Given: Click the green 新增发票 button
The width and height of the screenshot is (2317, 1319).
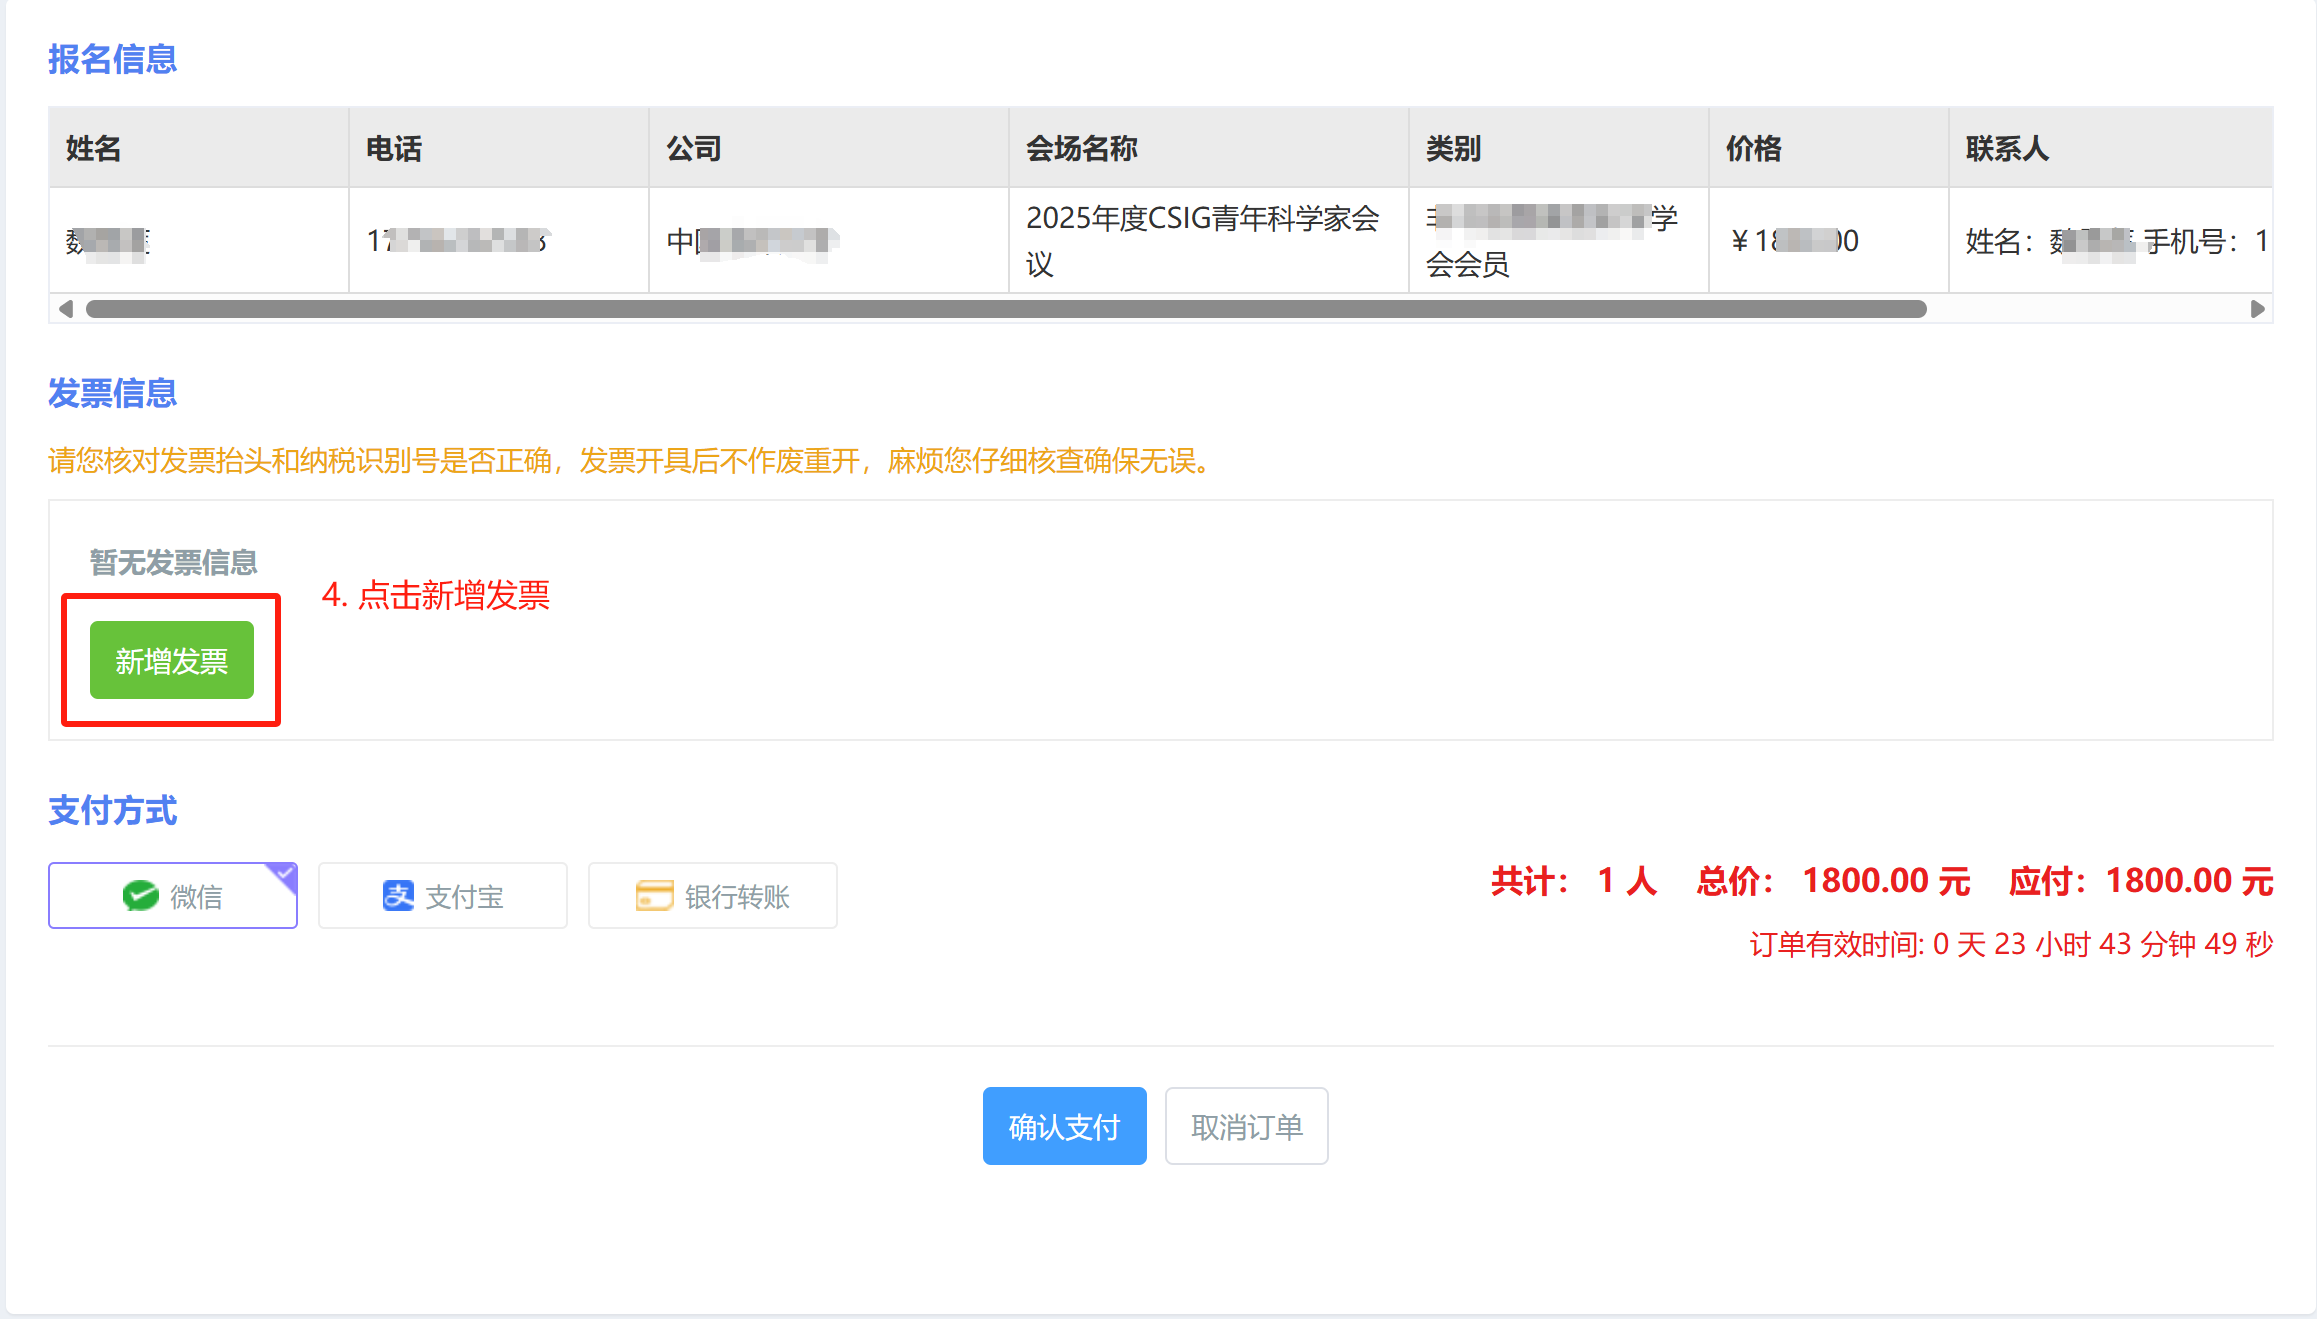Looking at the screenshot, I should tap(171, 660).
